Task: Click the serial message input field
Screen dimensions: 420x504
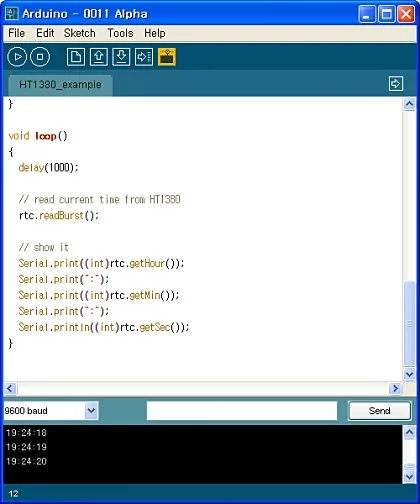Action: pos(242,411)
